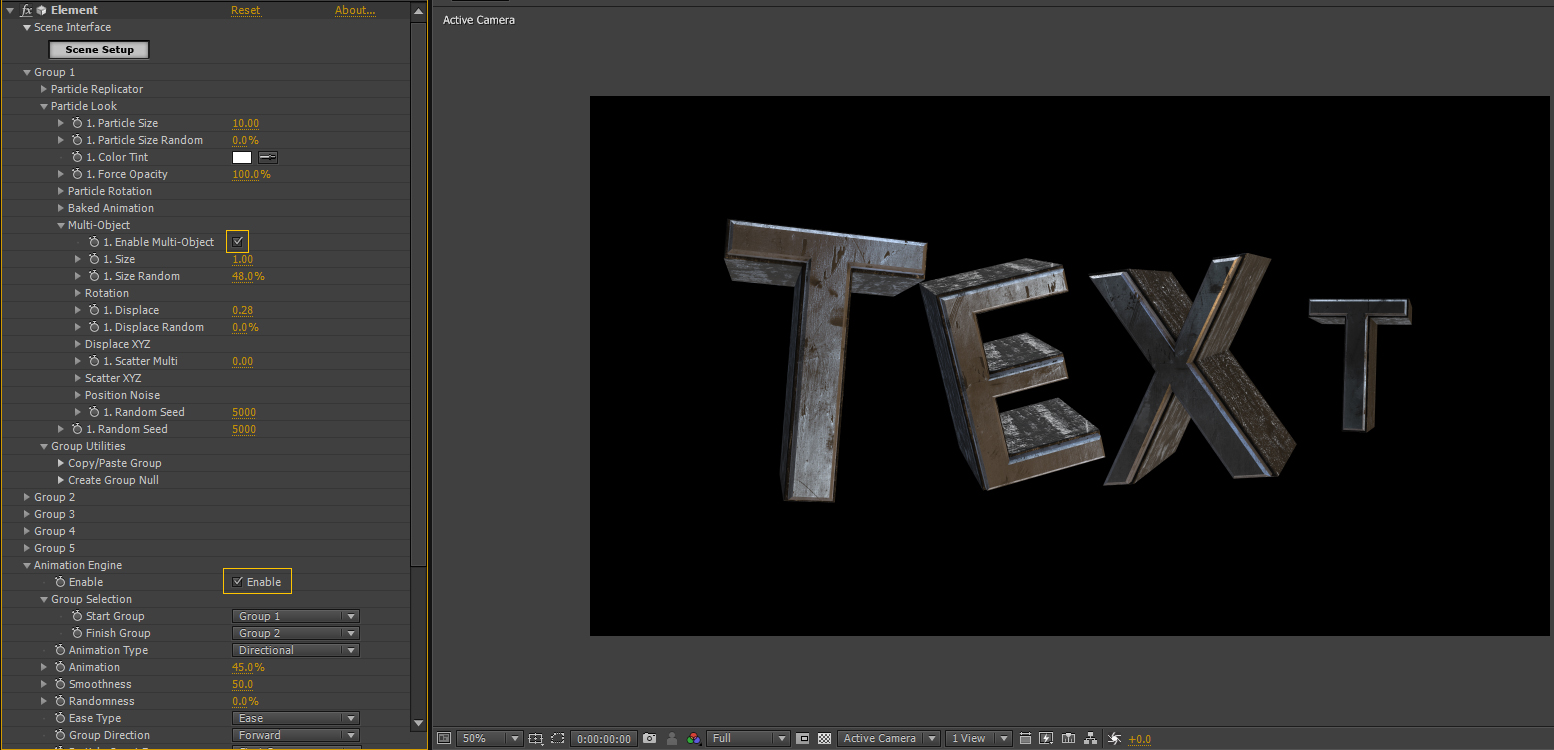Screen dimensions: 1554x750
Task: Expand Group 2 in the effect tree
Action: click(27, 497)
